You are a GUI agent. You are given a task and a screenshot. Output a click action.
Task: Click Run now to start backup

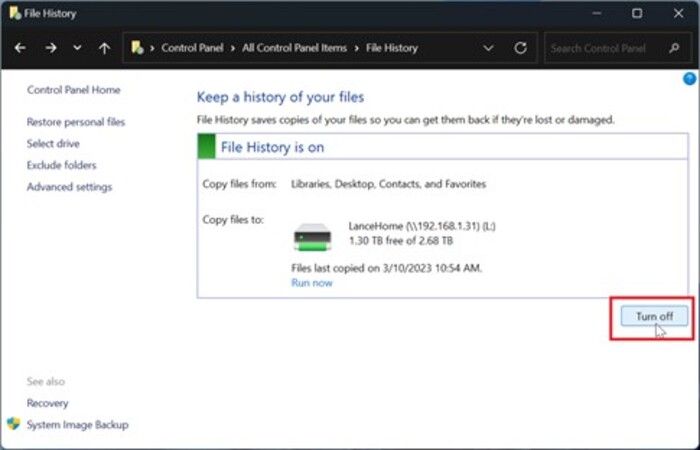[x=312, y=283]
